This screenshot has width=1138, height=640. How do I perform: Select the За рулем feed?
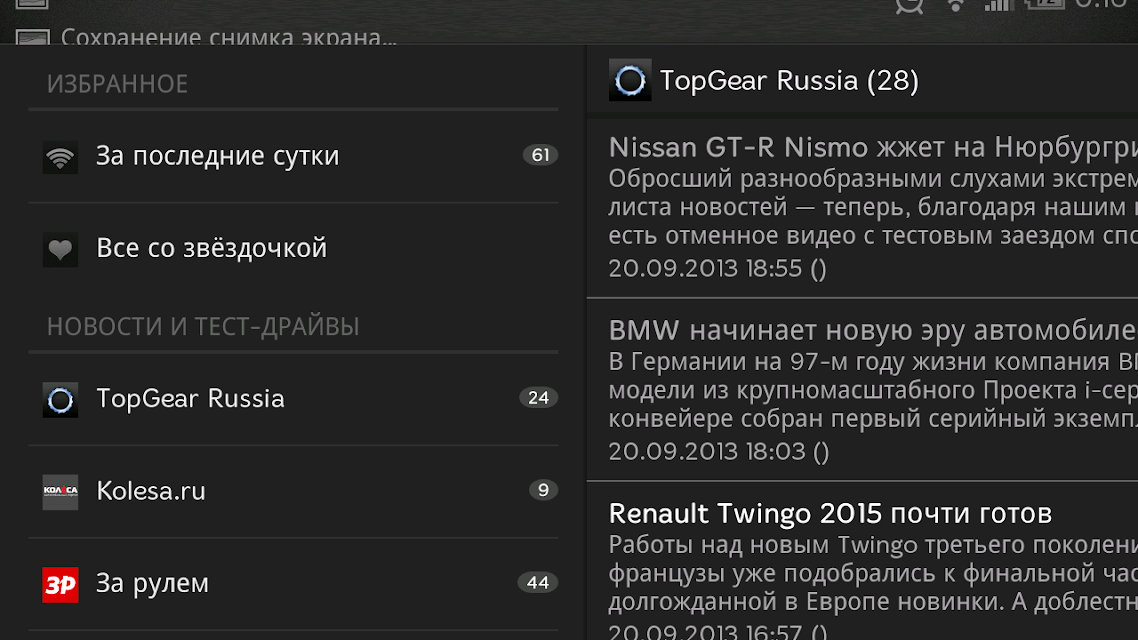[293, 584]
